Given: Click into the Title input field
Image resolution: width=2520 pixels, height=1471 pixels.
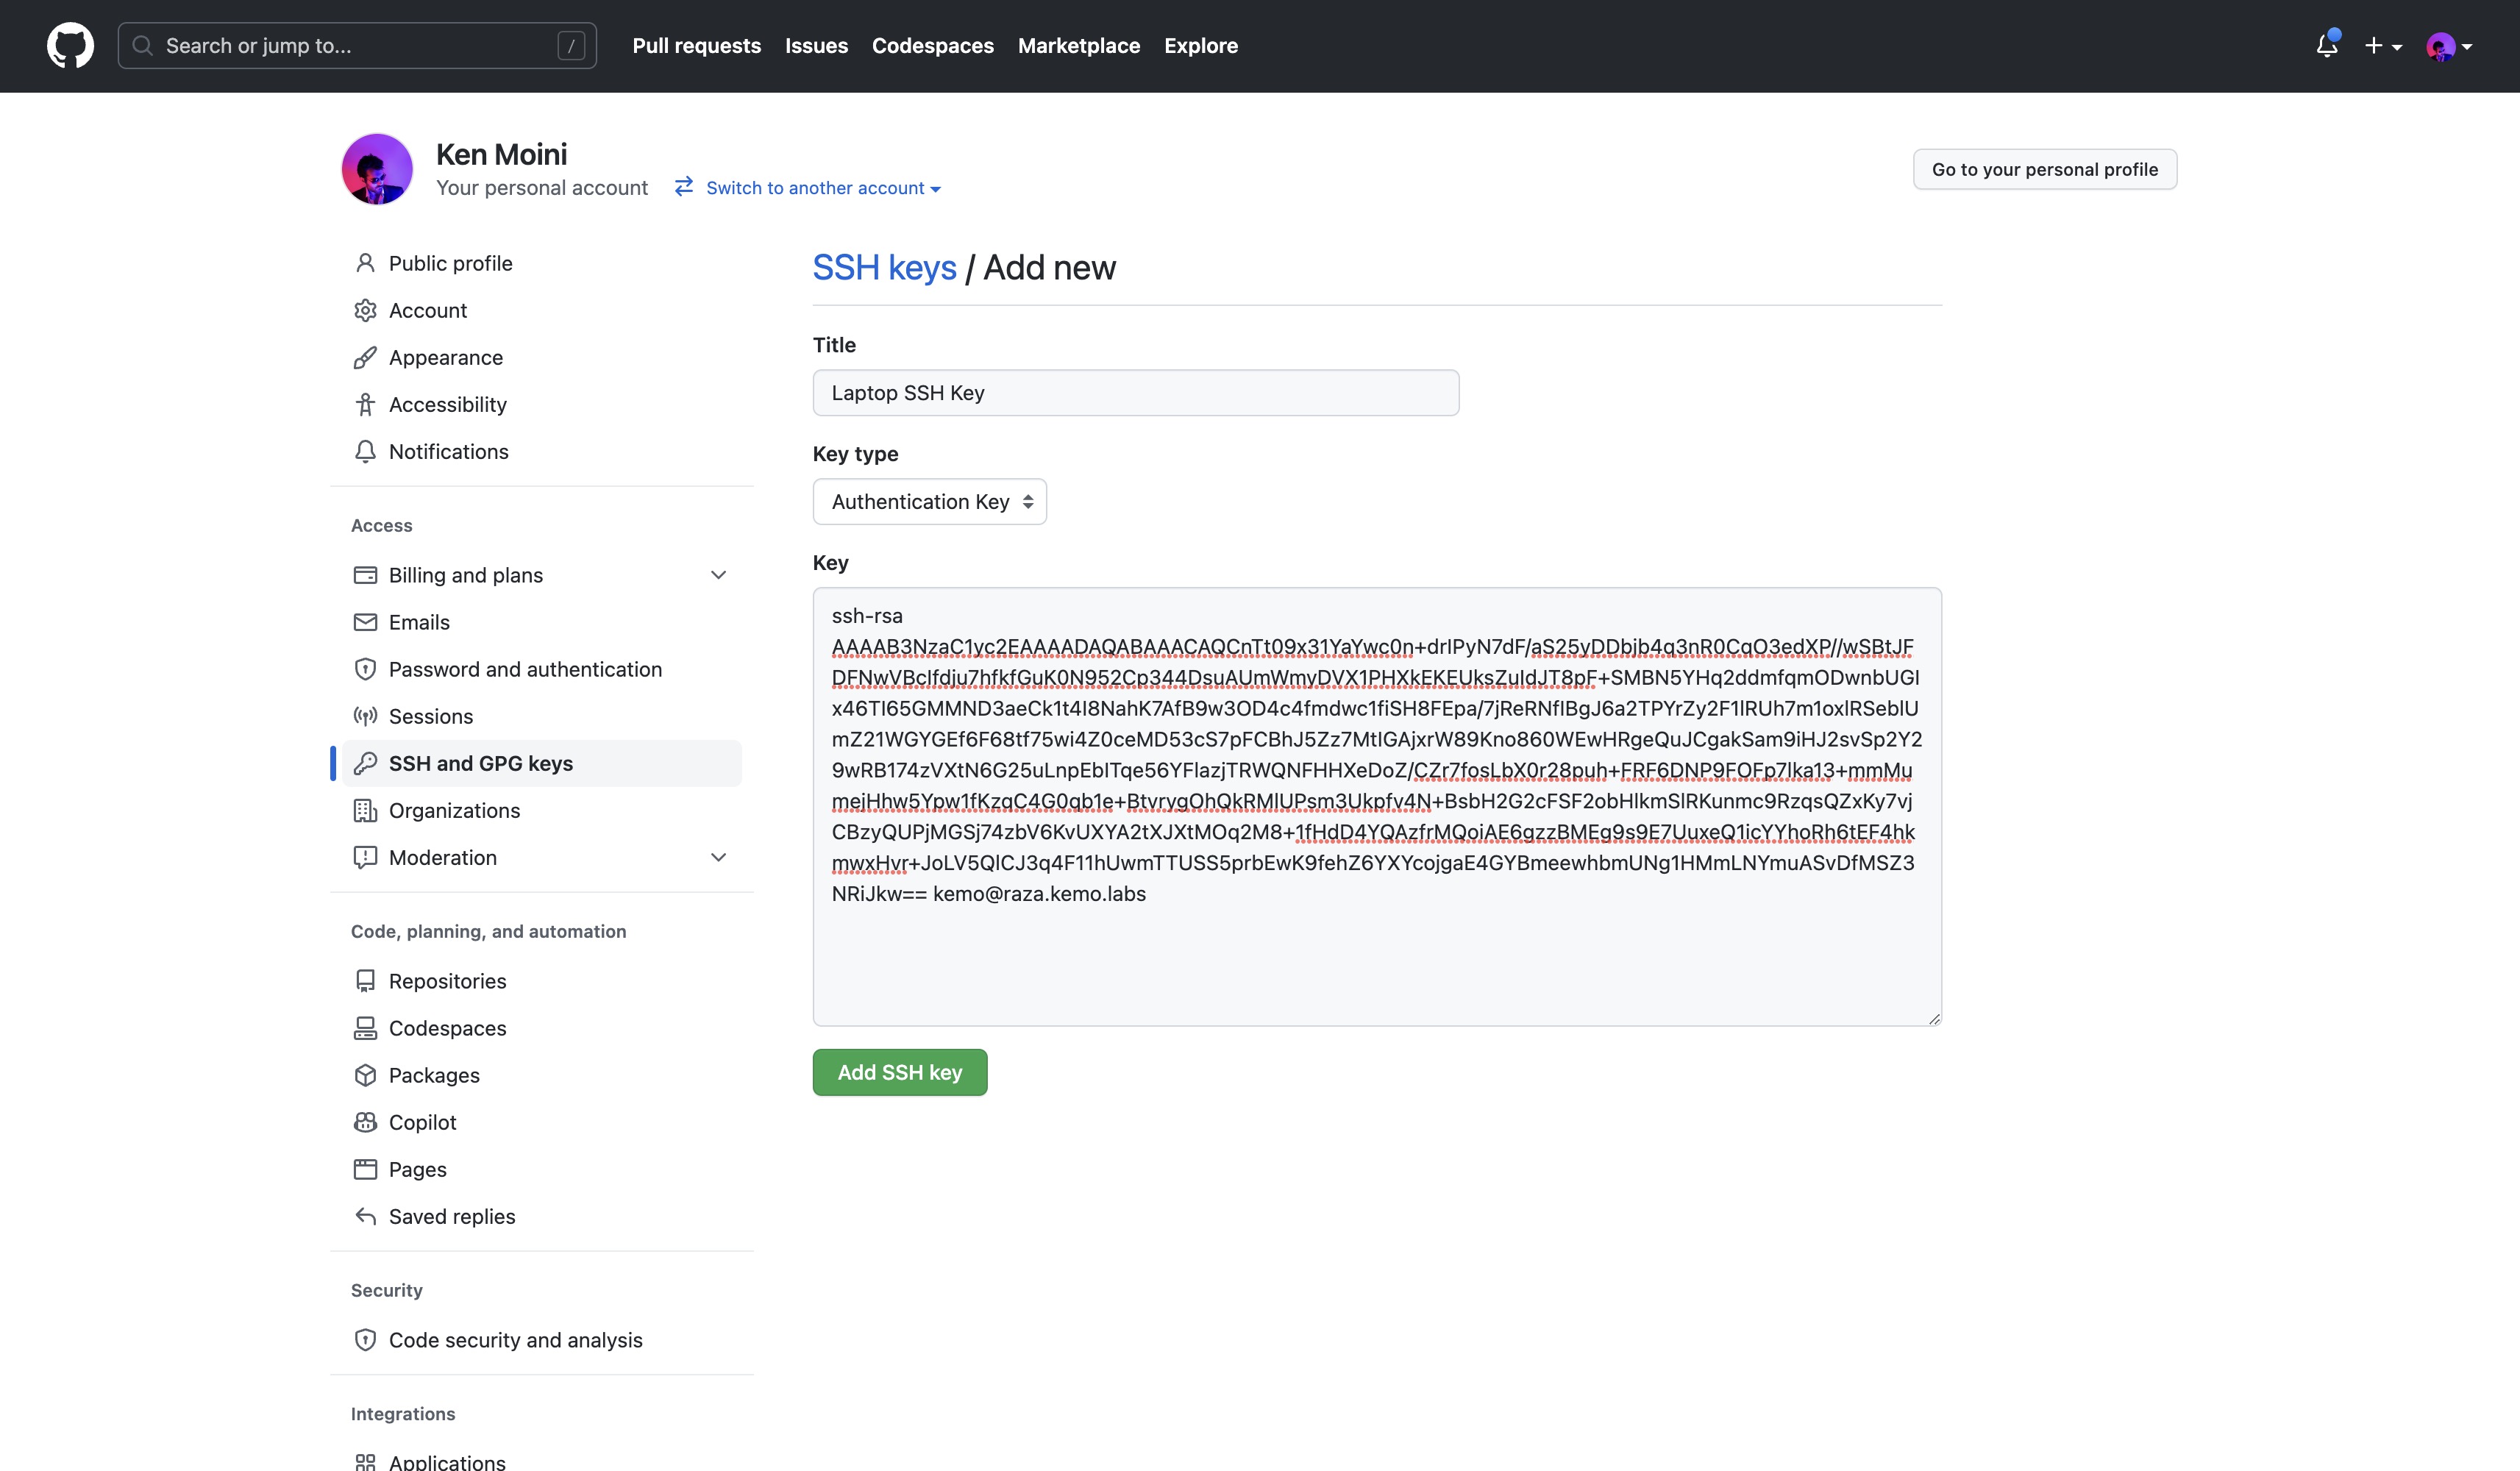Looking at the screenshot, I should 1135,393.
